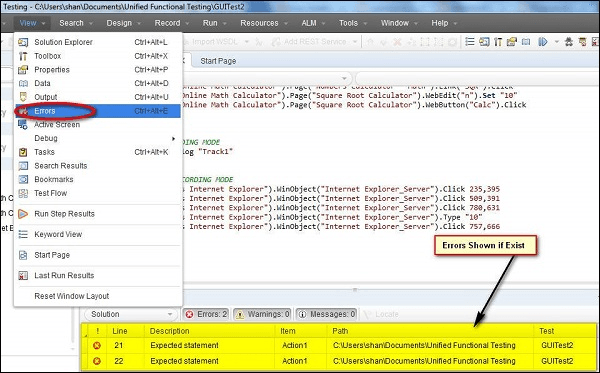The width and height of the screenshot is (600, 373).
Task: Toggle the Messages: 0 filter
Action: [x=326, y=314]
